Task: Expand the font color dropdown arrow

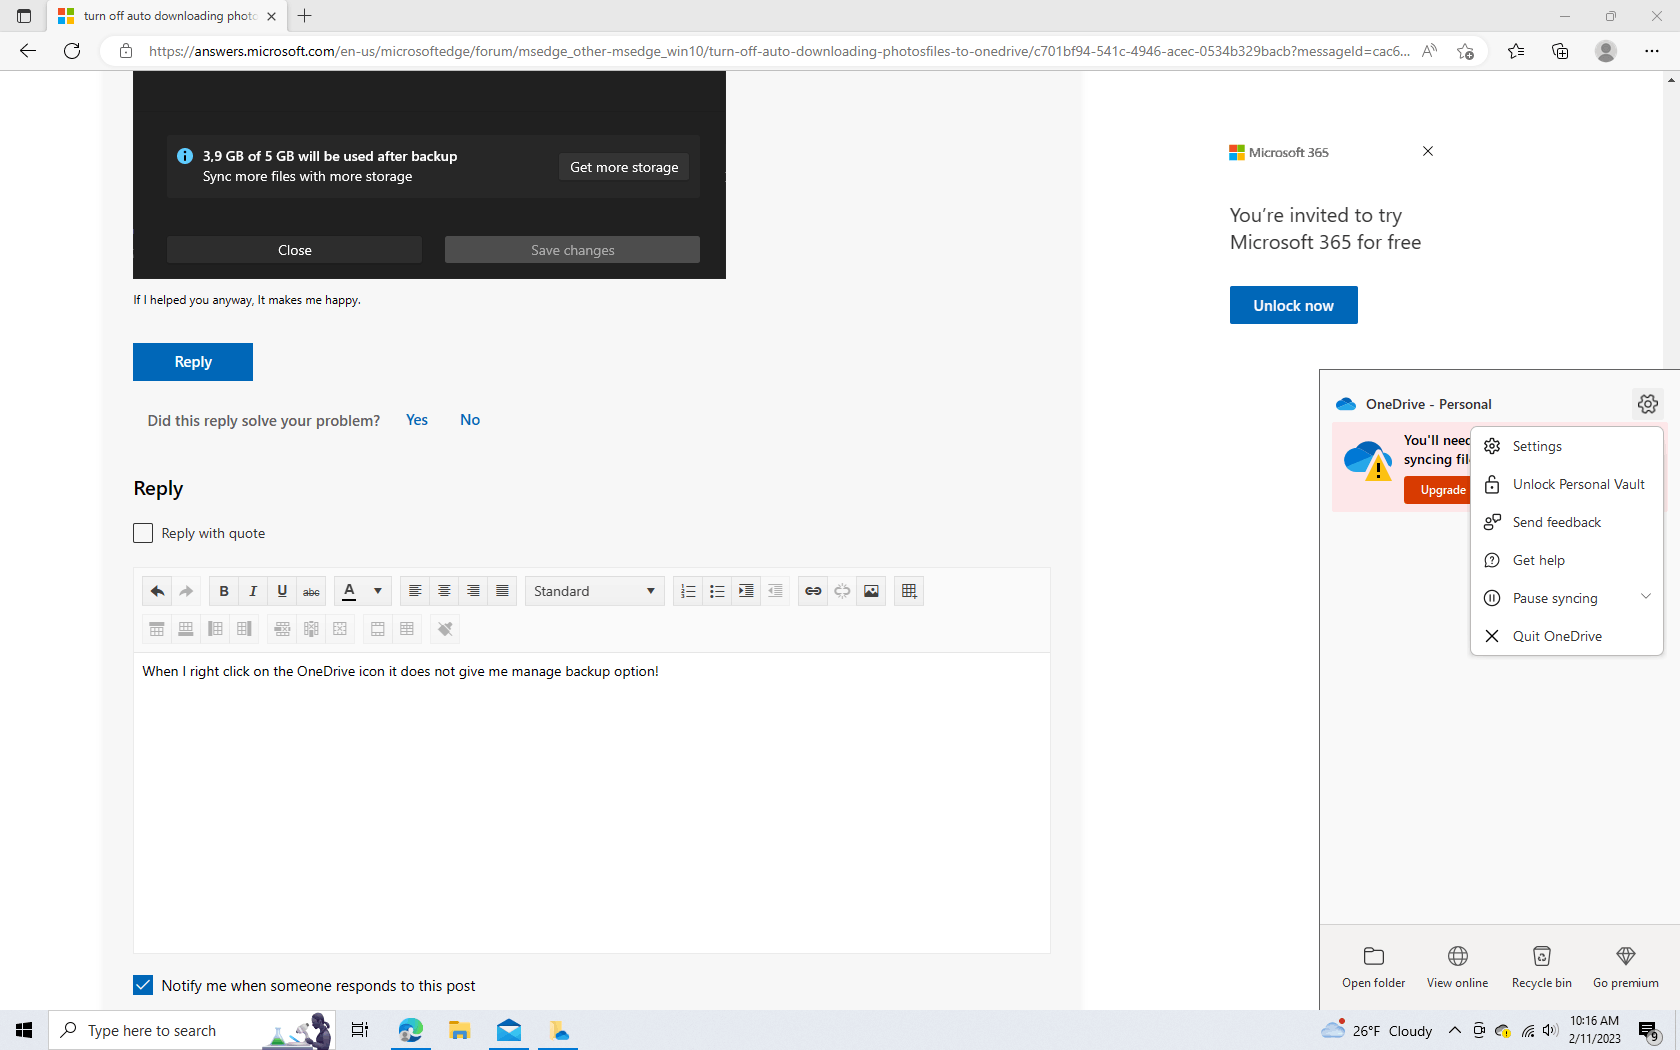Action: coord(378,591)
